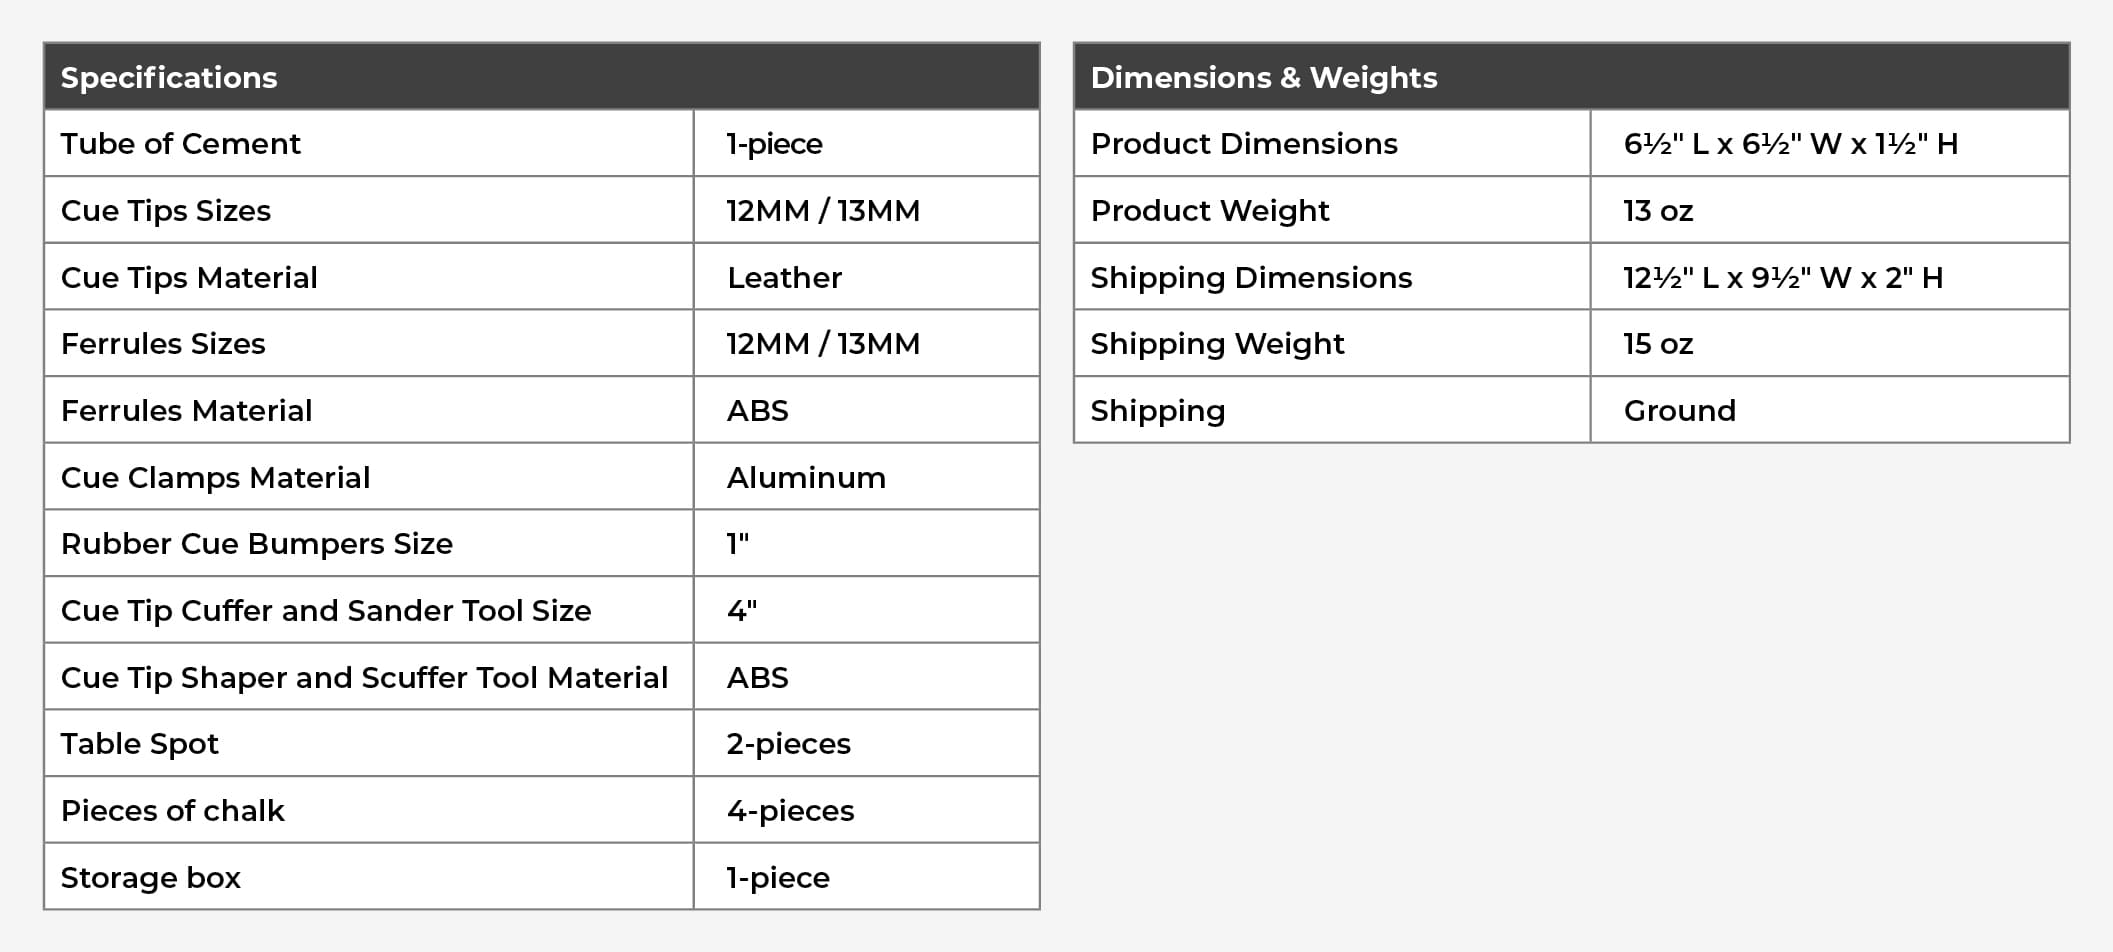Select the 13 oz product weight value

tap(1657, 211)
